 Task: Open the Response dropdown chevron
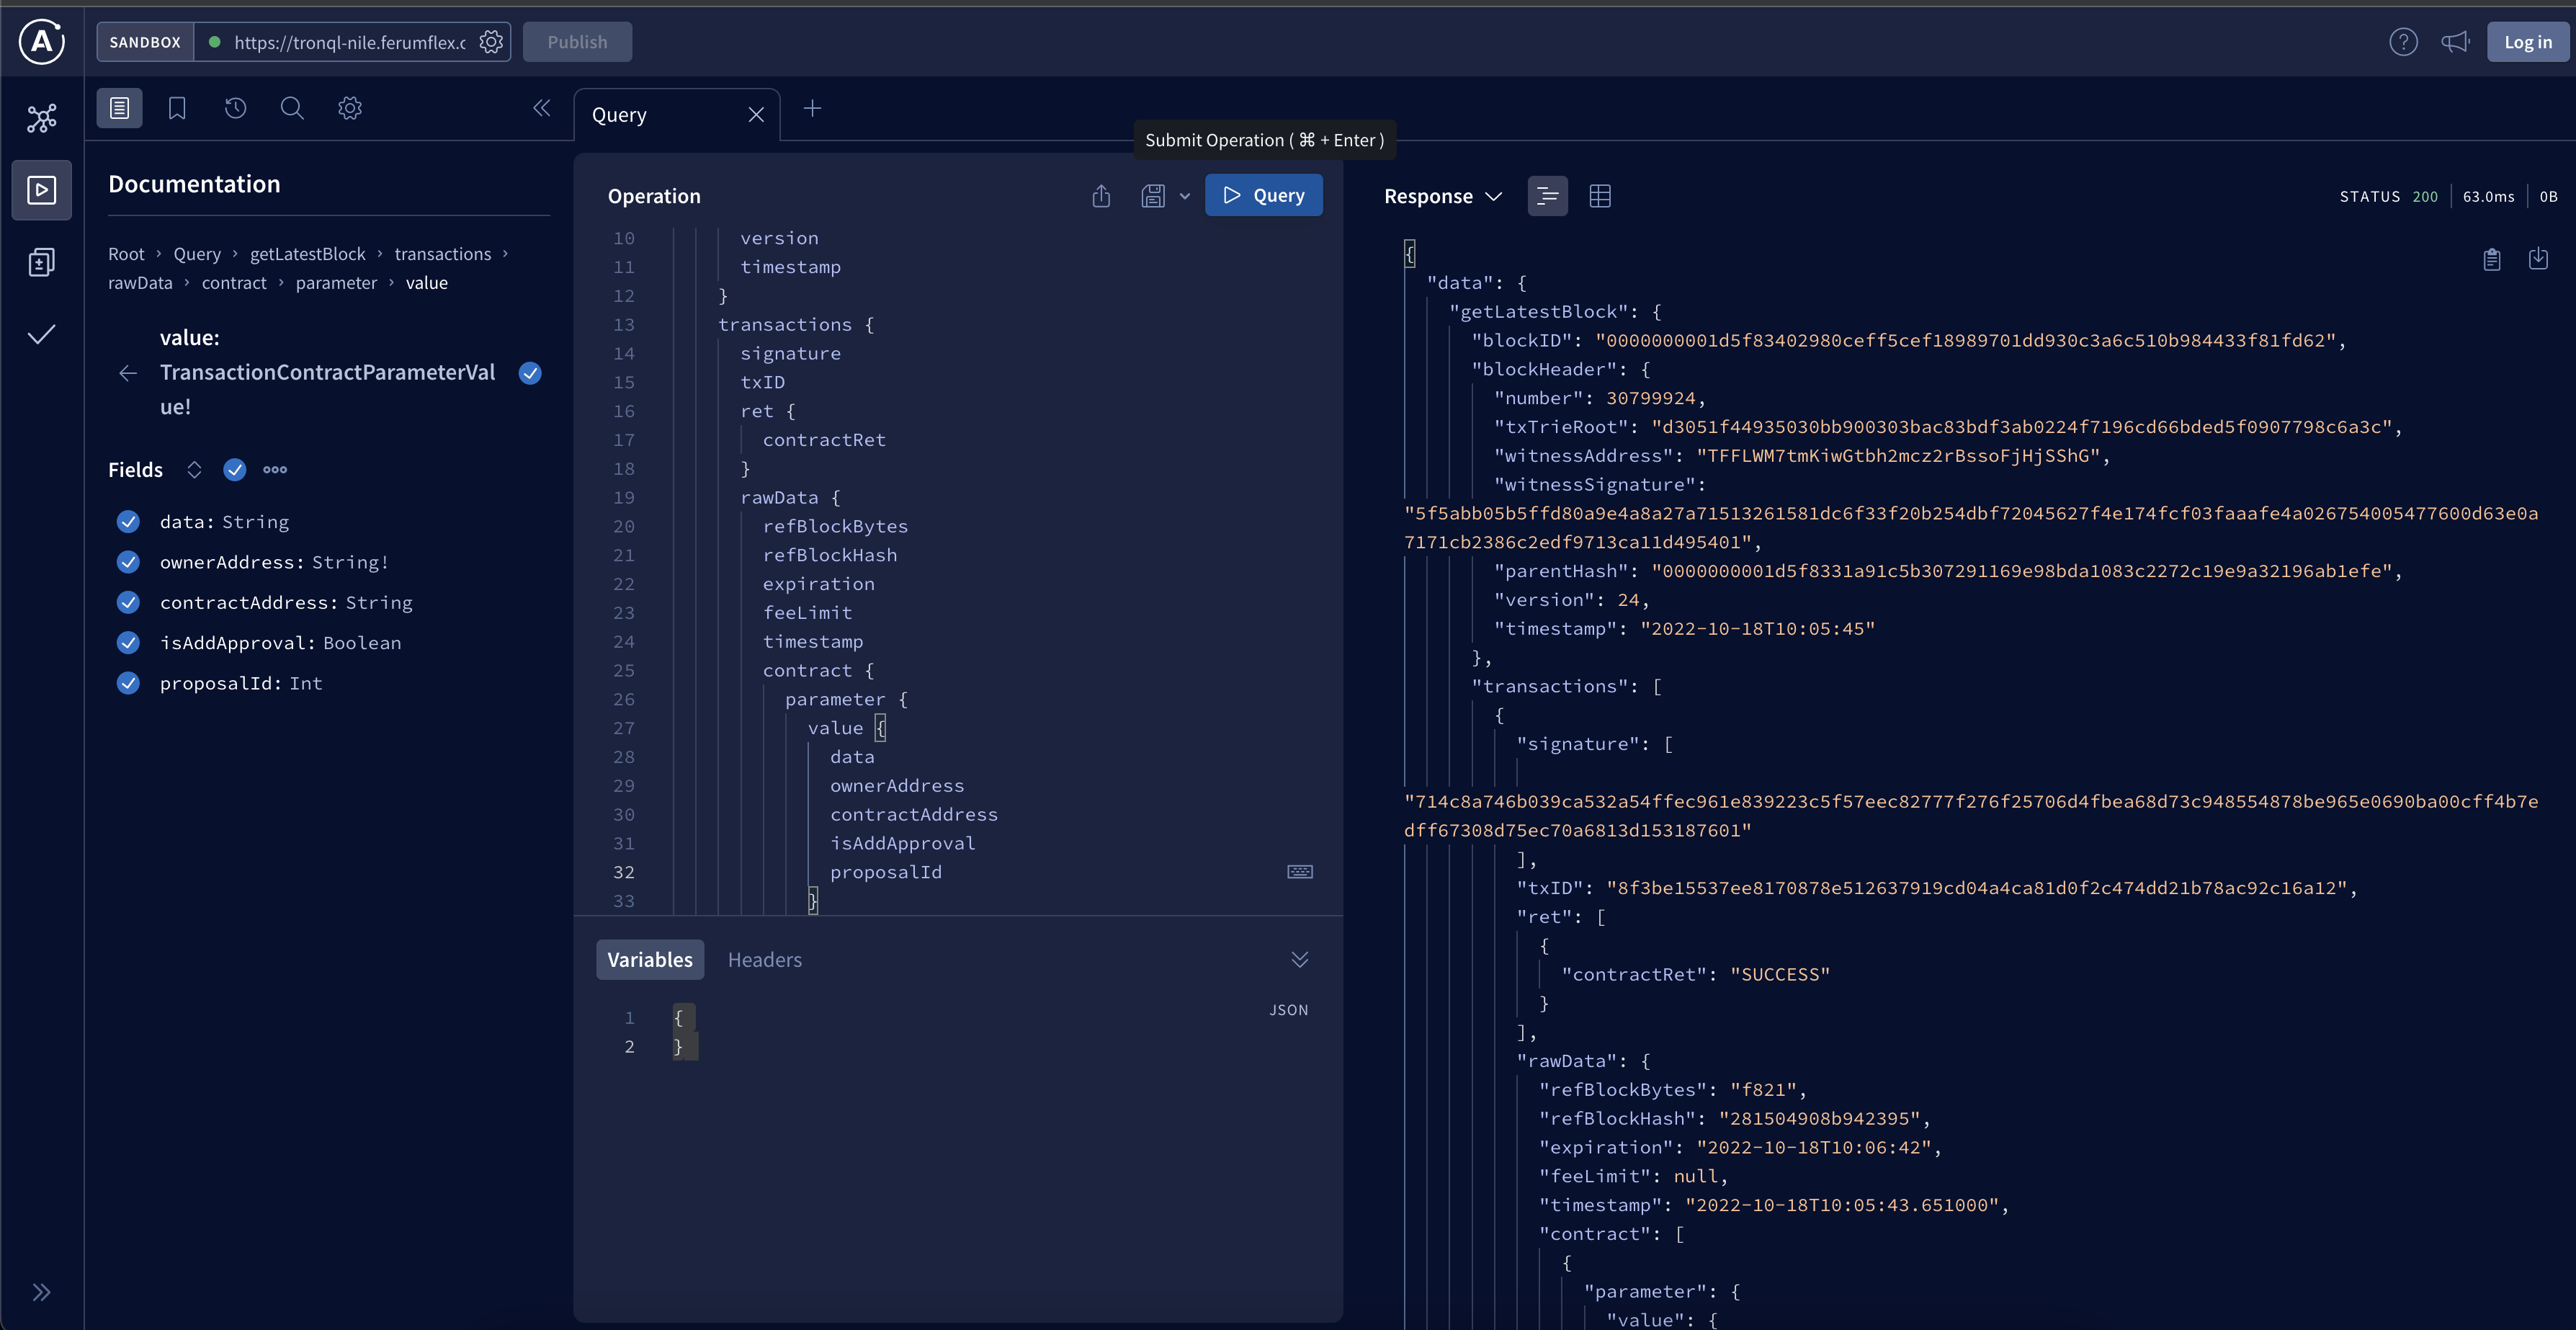1494,196
